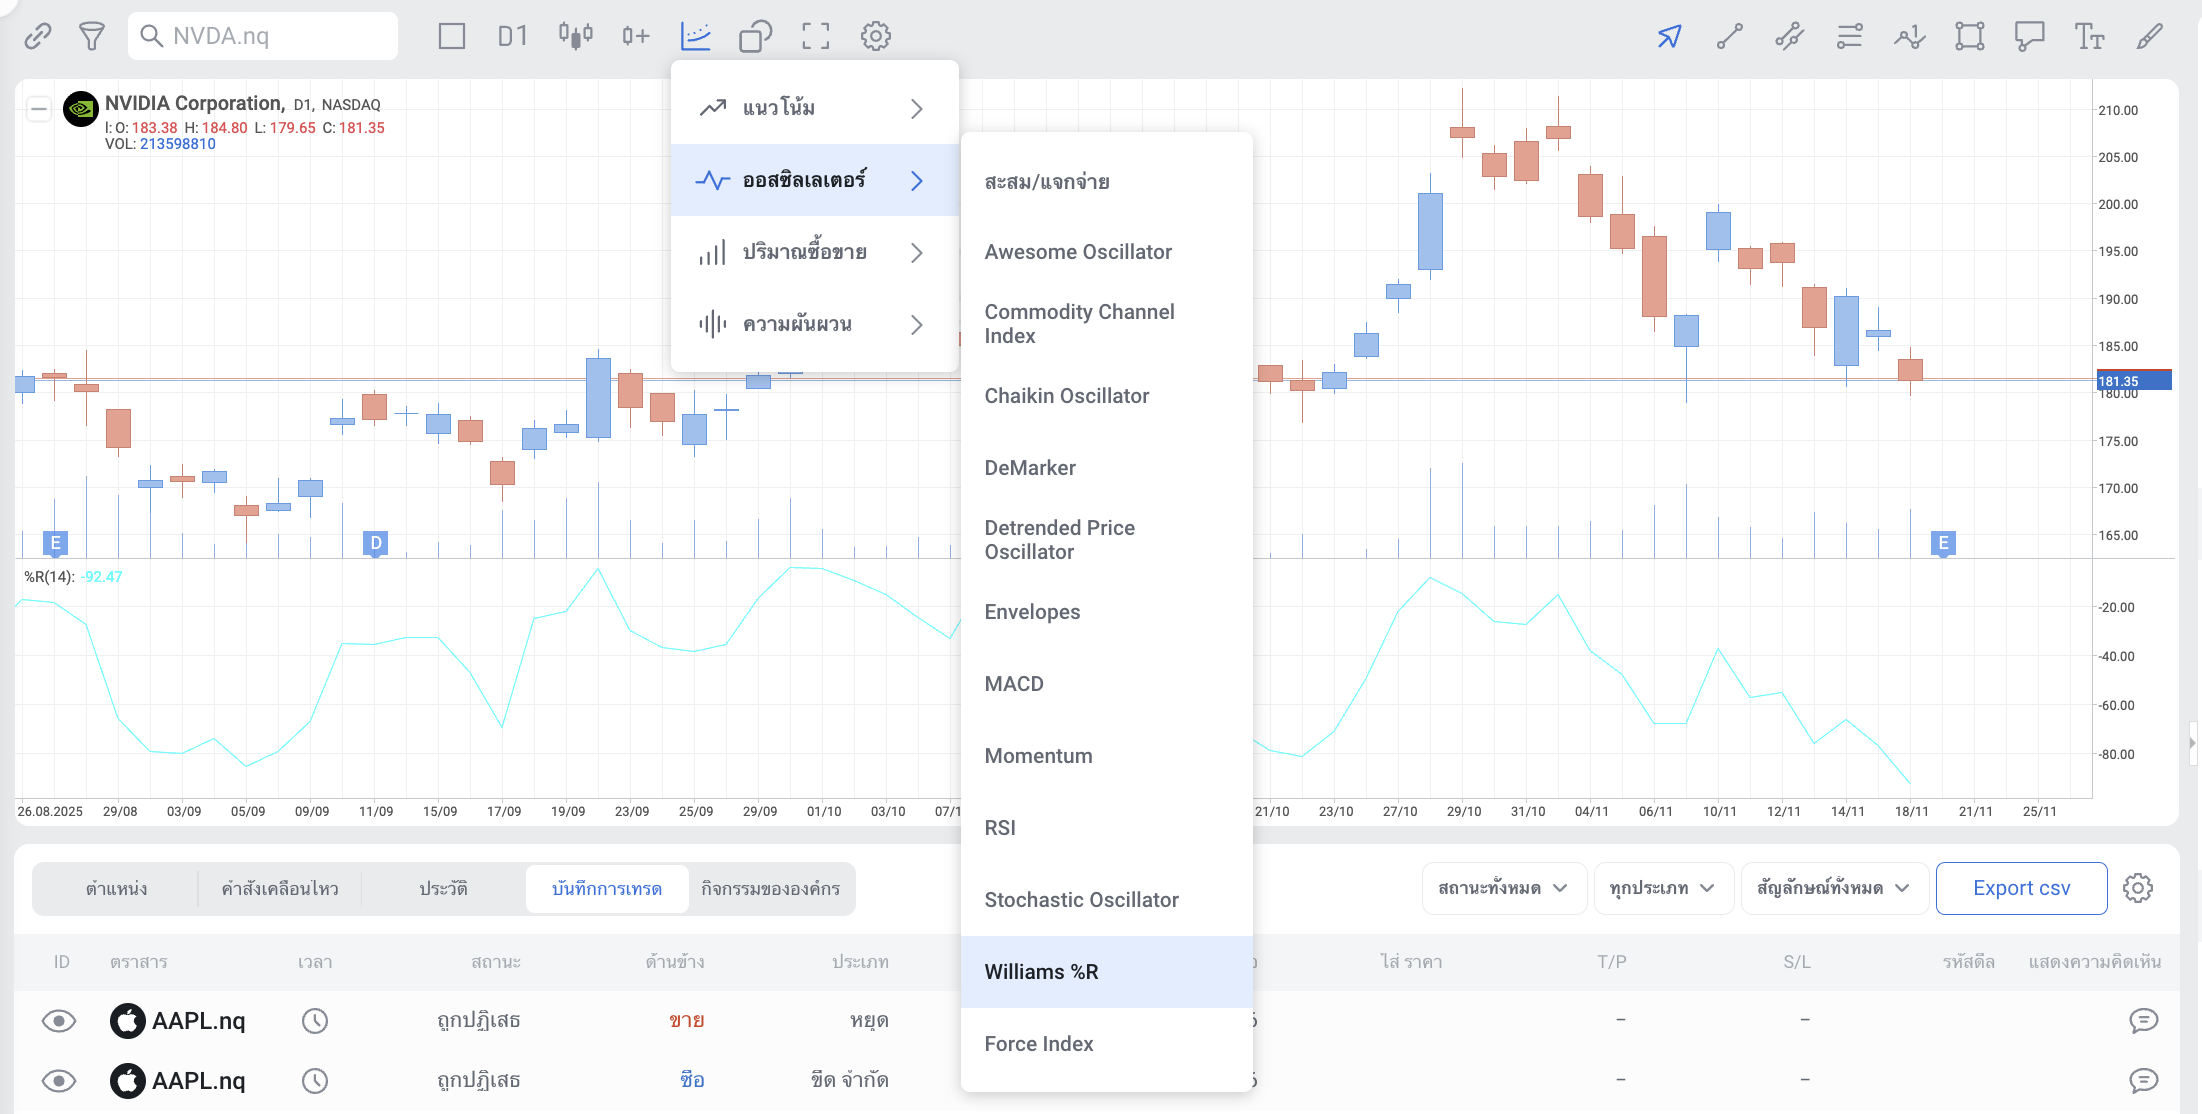Open chart settings gear in the top toolbar
Image resolution: width=2202 pixels, height=1114 pixels.
(x=876, y=37)
